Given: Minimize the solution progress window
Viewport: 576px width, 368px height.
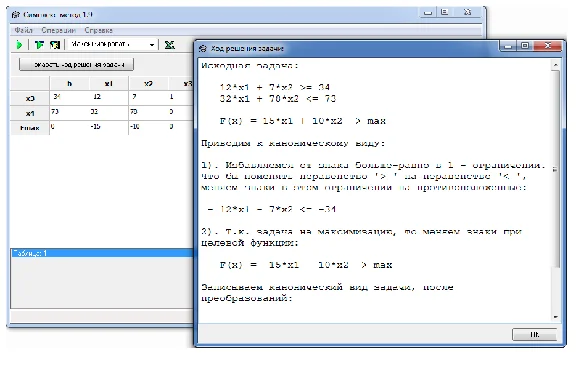Looking at the screenshot, I should 508,46.
